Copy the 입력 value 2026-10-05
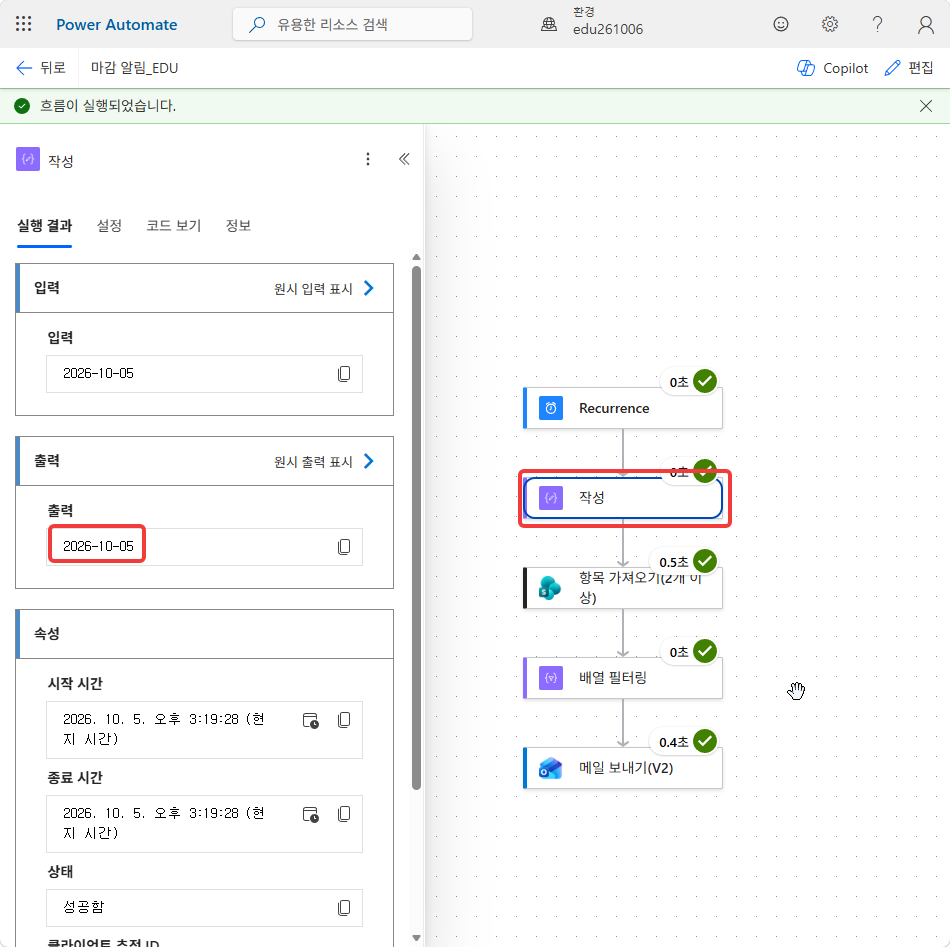Image resolution: width=950 pixels, height=947 pixels. click(x=344, y=374)
